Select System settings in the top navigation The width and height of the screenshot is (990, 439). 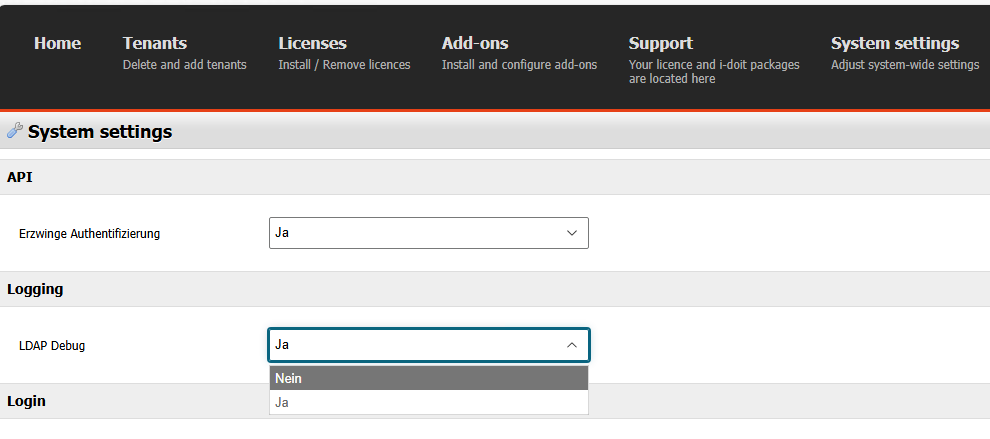(894, 43)
